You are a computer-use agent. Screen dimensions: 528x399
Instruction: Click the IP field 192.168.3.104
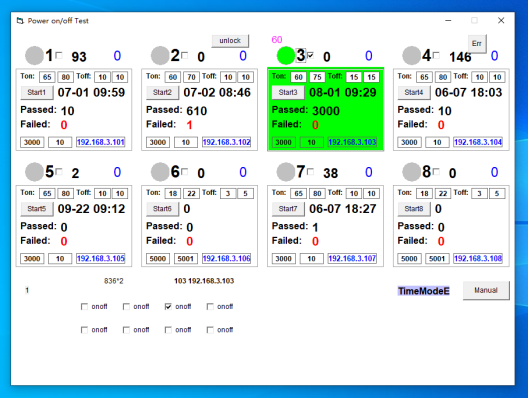(478, 142)
